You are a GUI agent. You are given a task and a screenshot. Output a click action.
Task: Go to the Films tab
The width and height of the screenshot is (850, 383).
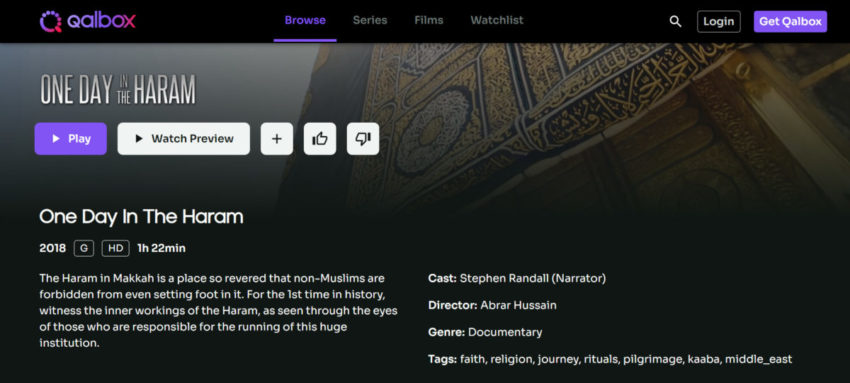[429, 21]
